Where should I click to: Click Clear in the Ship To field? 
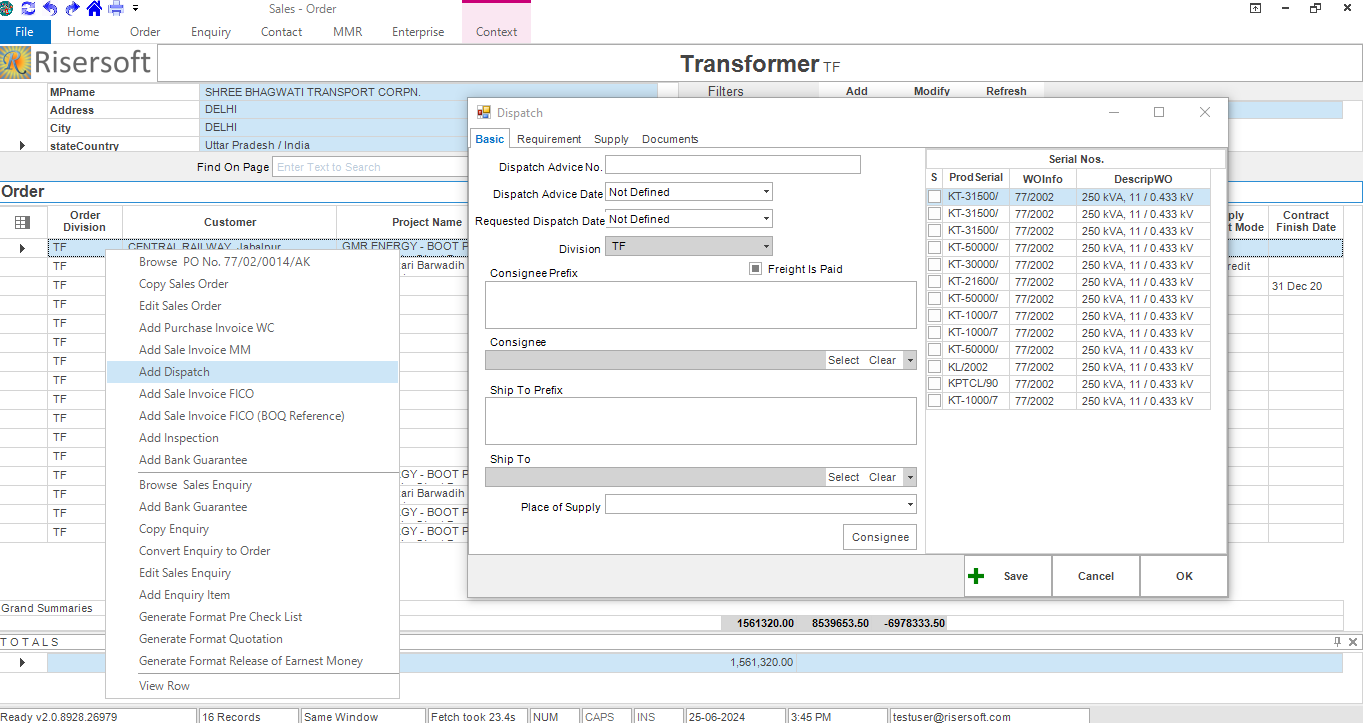pos(882,477)
